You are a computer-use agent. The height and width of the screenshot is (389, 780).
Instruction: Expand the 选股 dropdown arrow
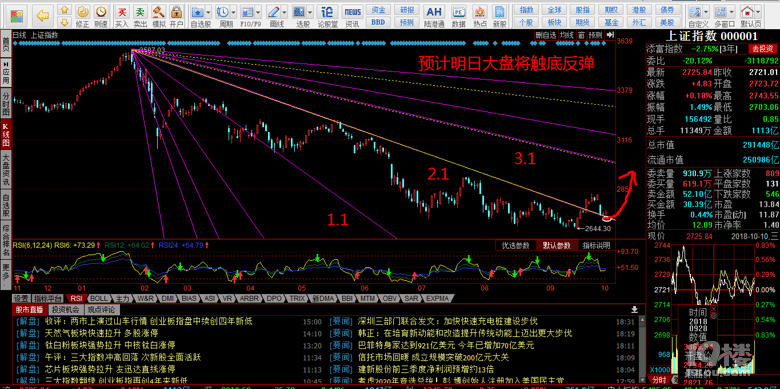click(x=310, y=11)
